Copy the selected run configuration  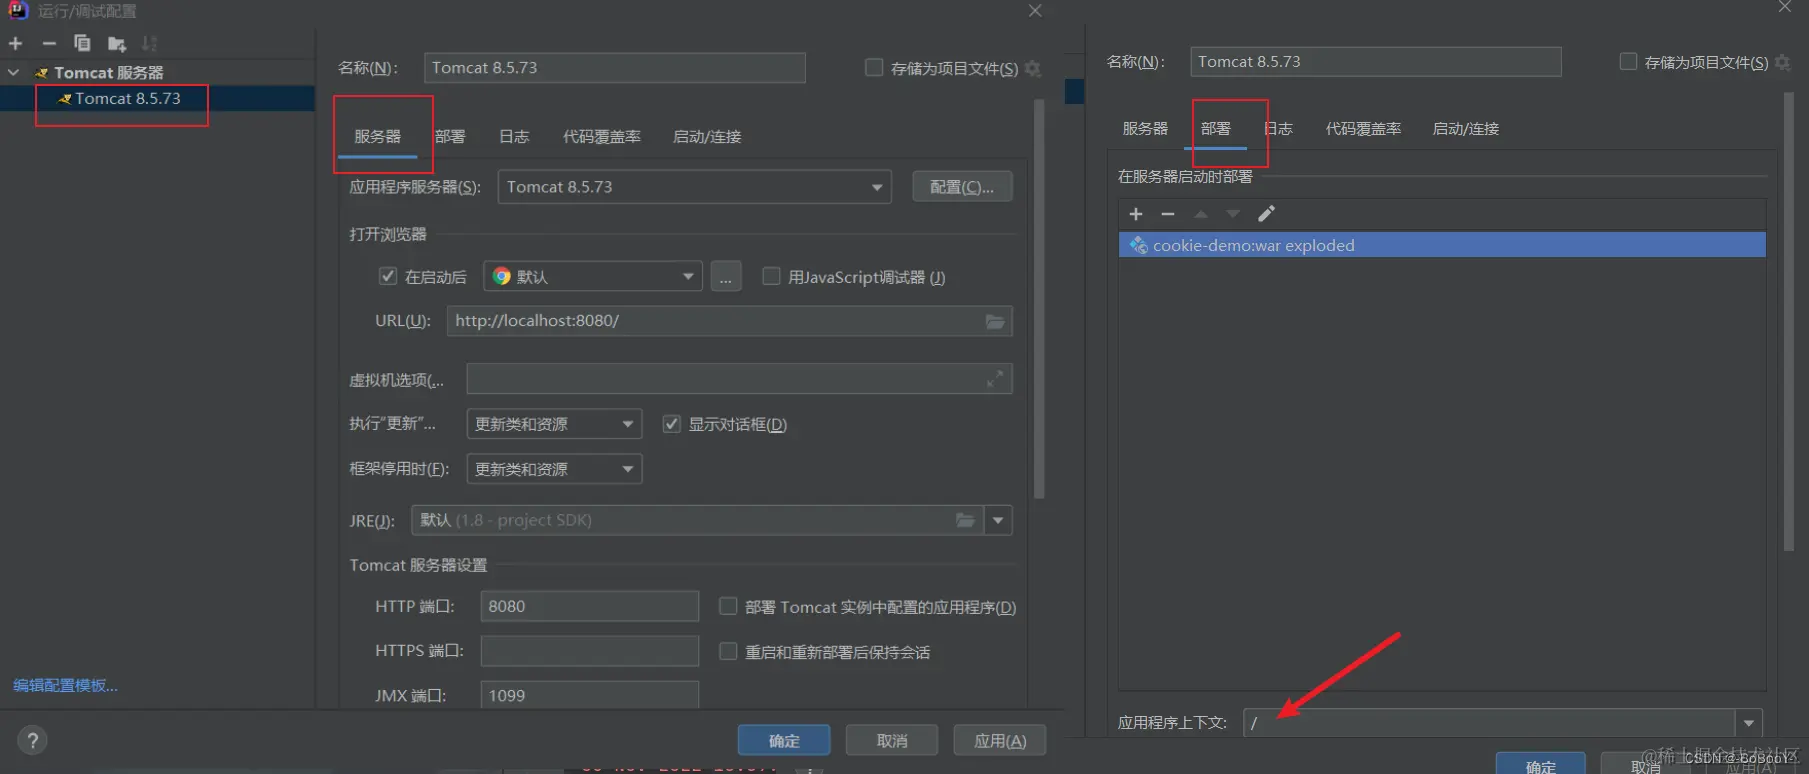coord(82,43)
